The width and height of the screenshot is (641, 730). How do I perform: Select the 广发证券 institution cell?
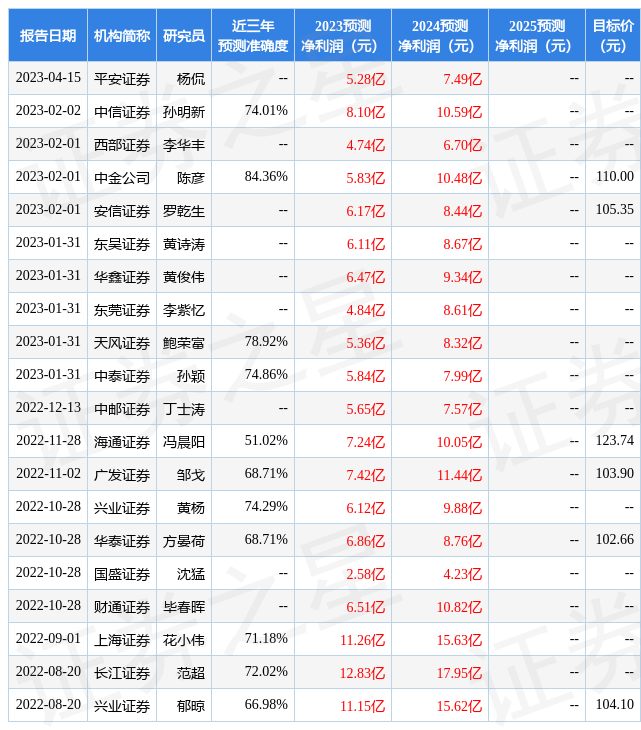click(122, 475)
